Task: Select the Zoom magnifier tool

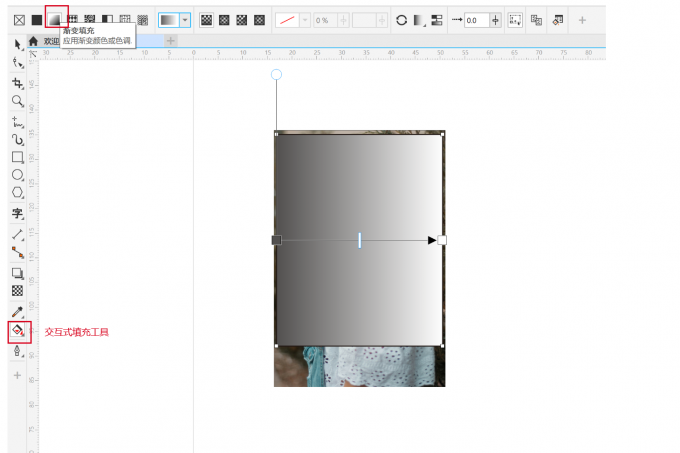Action: click(17, 101)
